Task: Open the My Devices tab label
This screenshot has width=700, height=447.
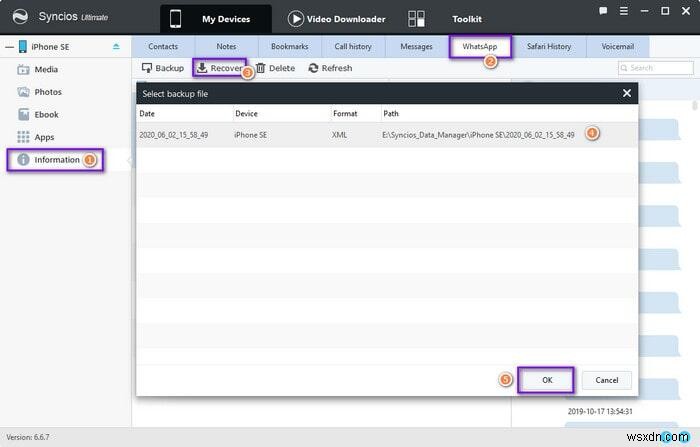Action: pyautogui.click(x=226, y=19)
